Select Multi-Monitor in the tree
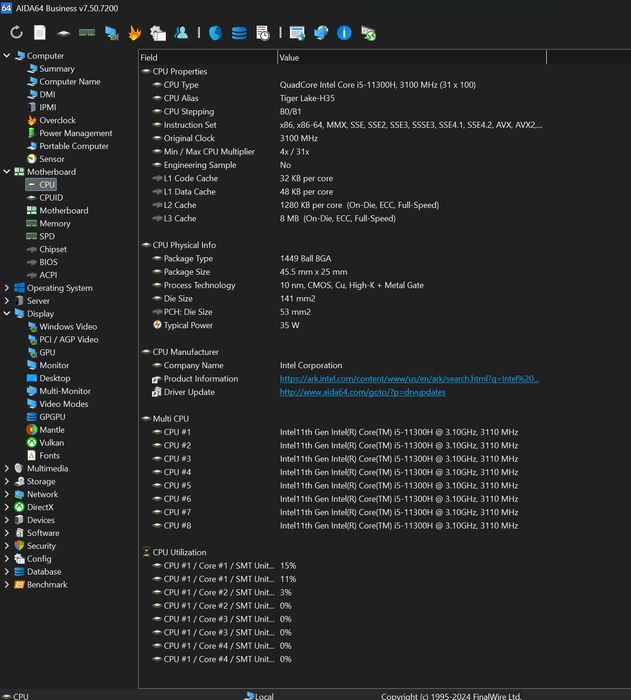Viewport: 631px width, 700px height. 65,391
